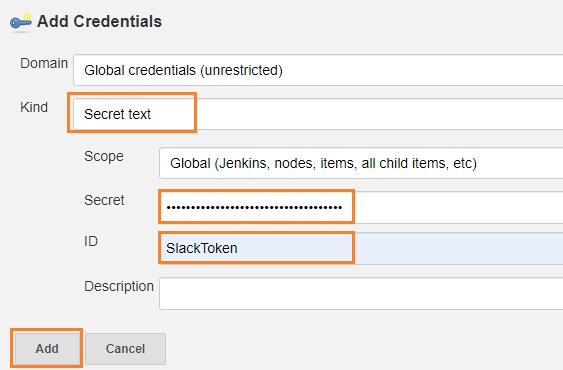
Task: Focus the Secret password field
Action: pos(361,207)
